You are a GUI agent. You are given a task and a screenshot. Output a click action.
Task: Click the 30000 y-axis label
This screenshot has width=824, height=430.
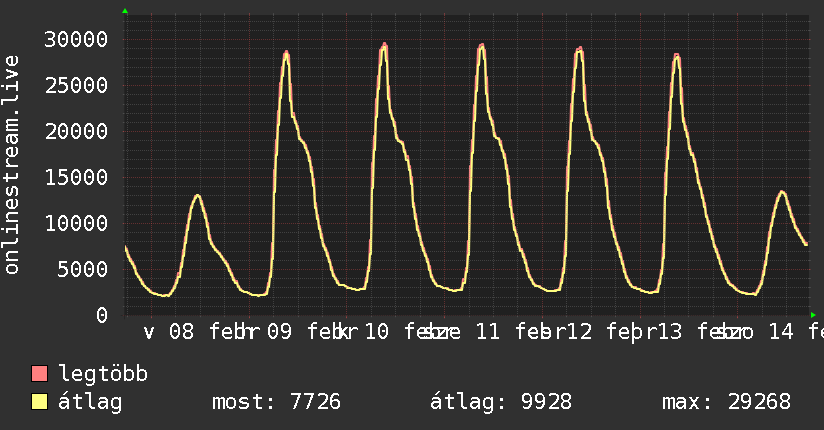click(x=76, y=39)
